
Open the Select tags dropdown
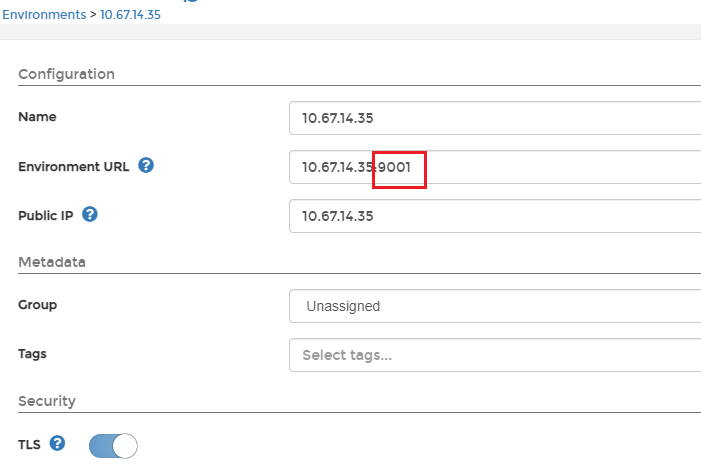coord(495,354)
